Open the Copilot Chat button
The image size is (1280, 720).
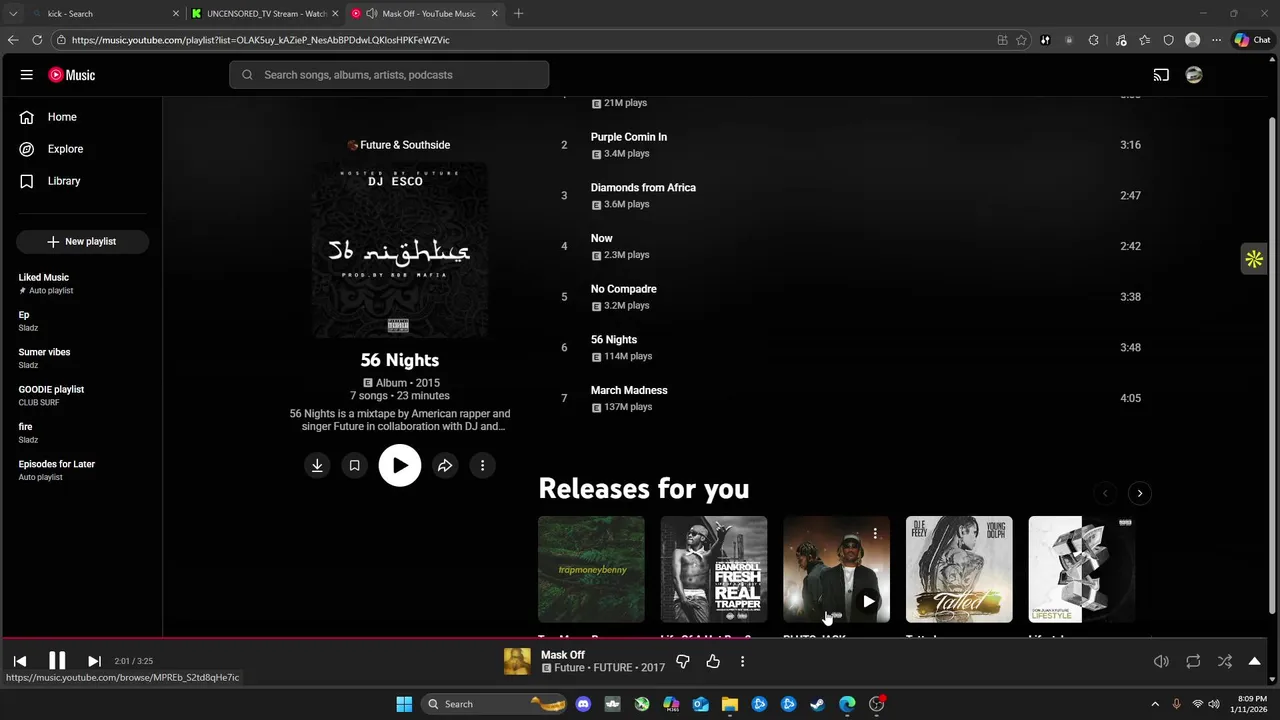click(1252, 40)
